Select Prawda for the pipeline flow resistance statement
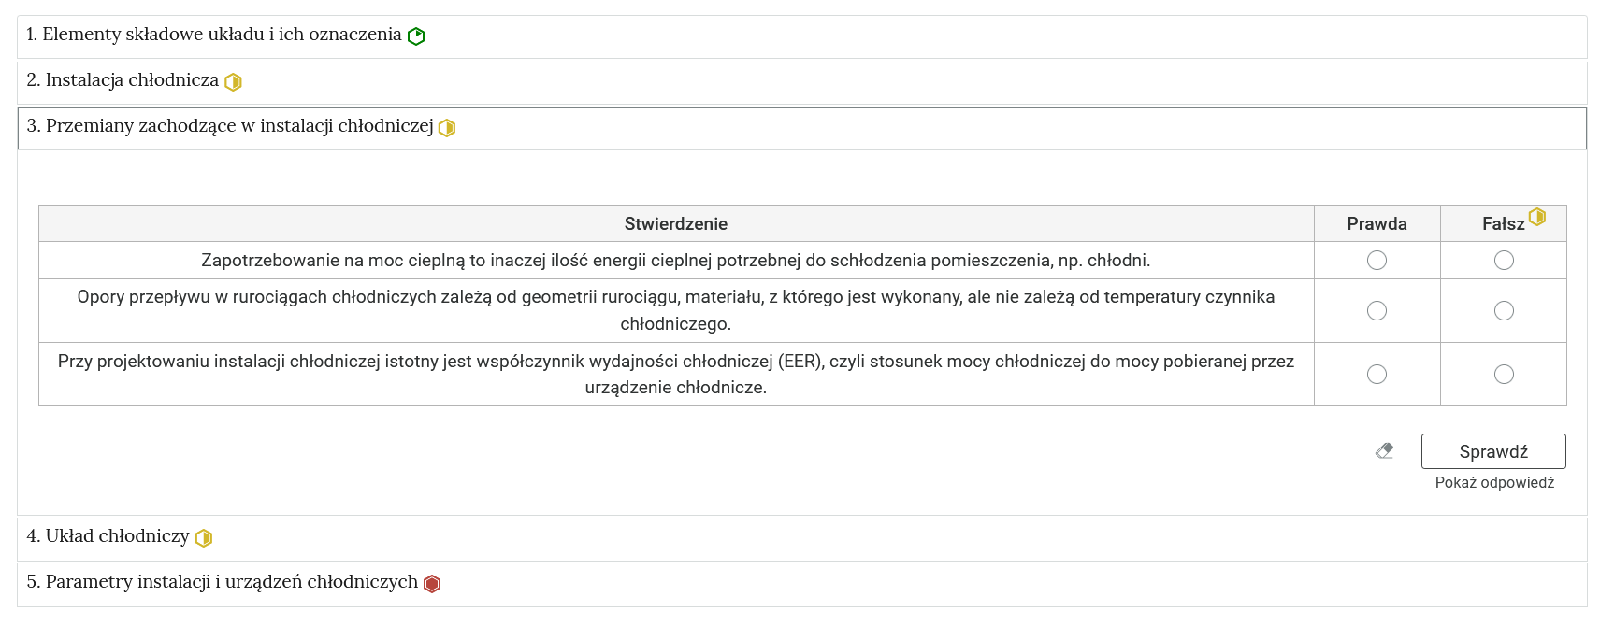The image size is (1600, 626). (1377, 311)
